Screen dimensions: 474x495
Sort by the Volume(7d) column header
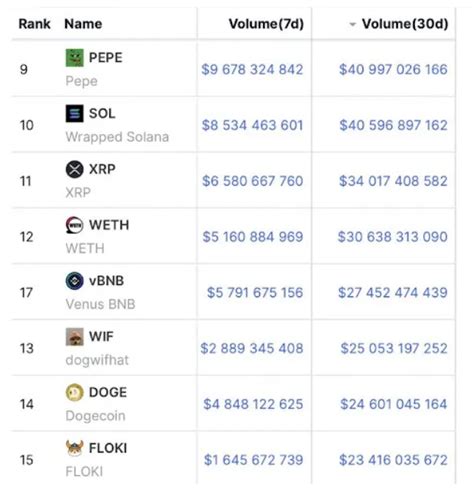tap(266, 24)
